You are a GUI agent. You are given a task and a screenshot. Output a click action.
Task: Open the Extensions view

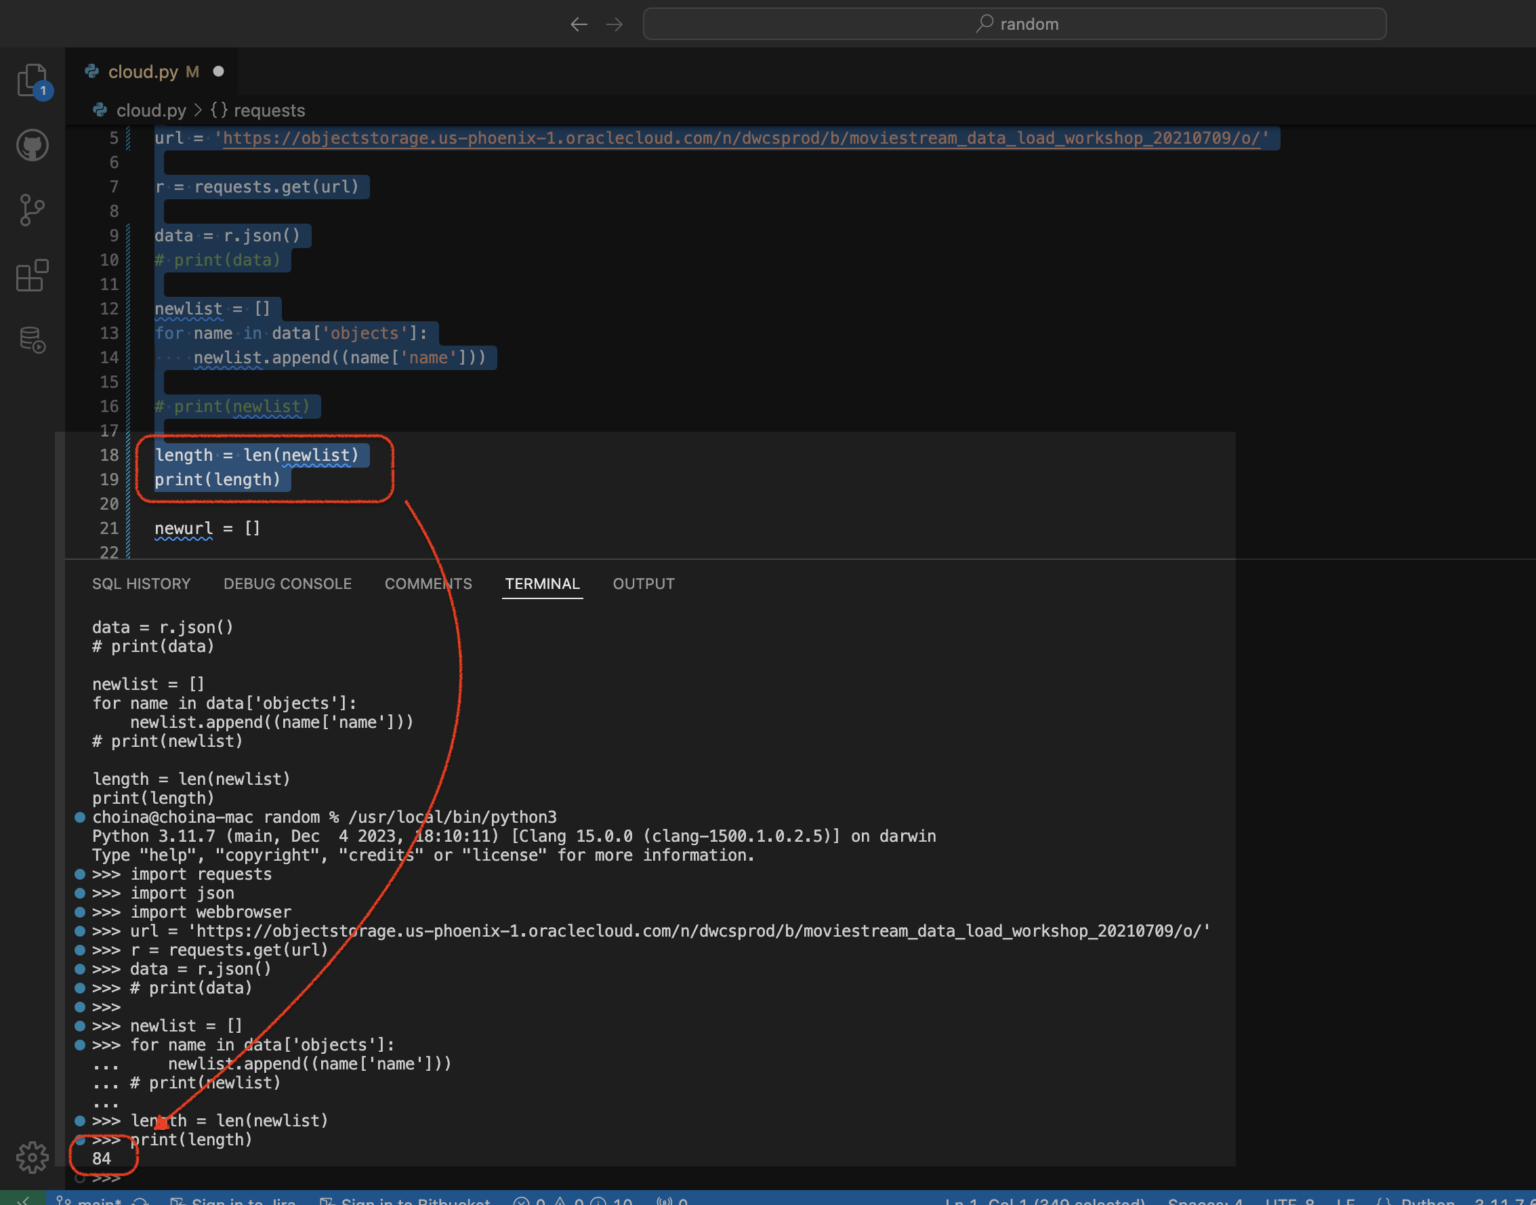tap(32, 275)
